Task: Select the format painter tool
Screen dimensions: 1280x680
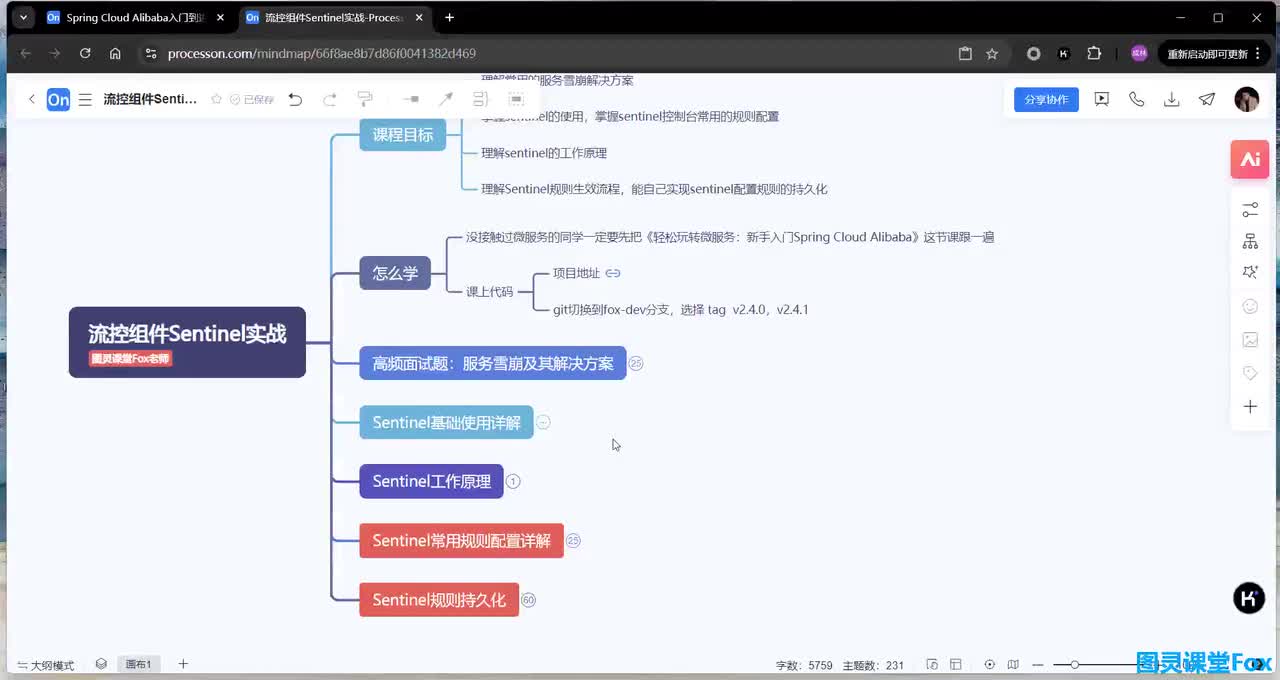Action: pyautogui.click(x=365, y=99)
